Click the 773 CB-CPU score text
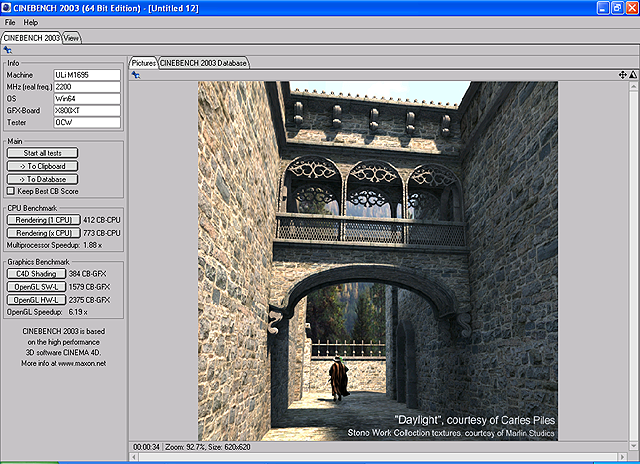This screenshot has width=640, height=464. (x=102, y=233)
